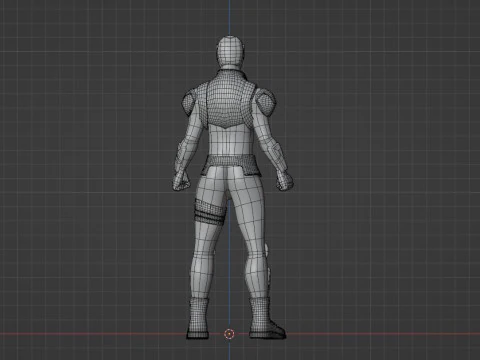The height and width of the screenshot is (360, 480).
Task: Select the character's head mesh
Action: pyautogui.click(x=229, y=52)
